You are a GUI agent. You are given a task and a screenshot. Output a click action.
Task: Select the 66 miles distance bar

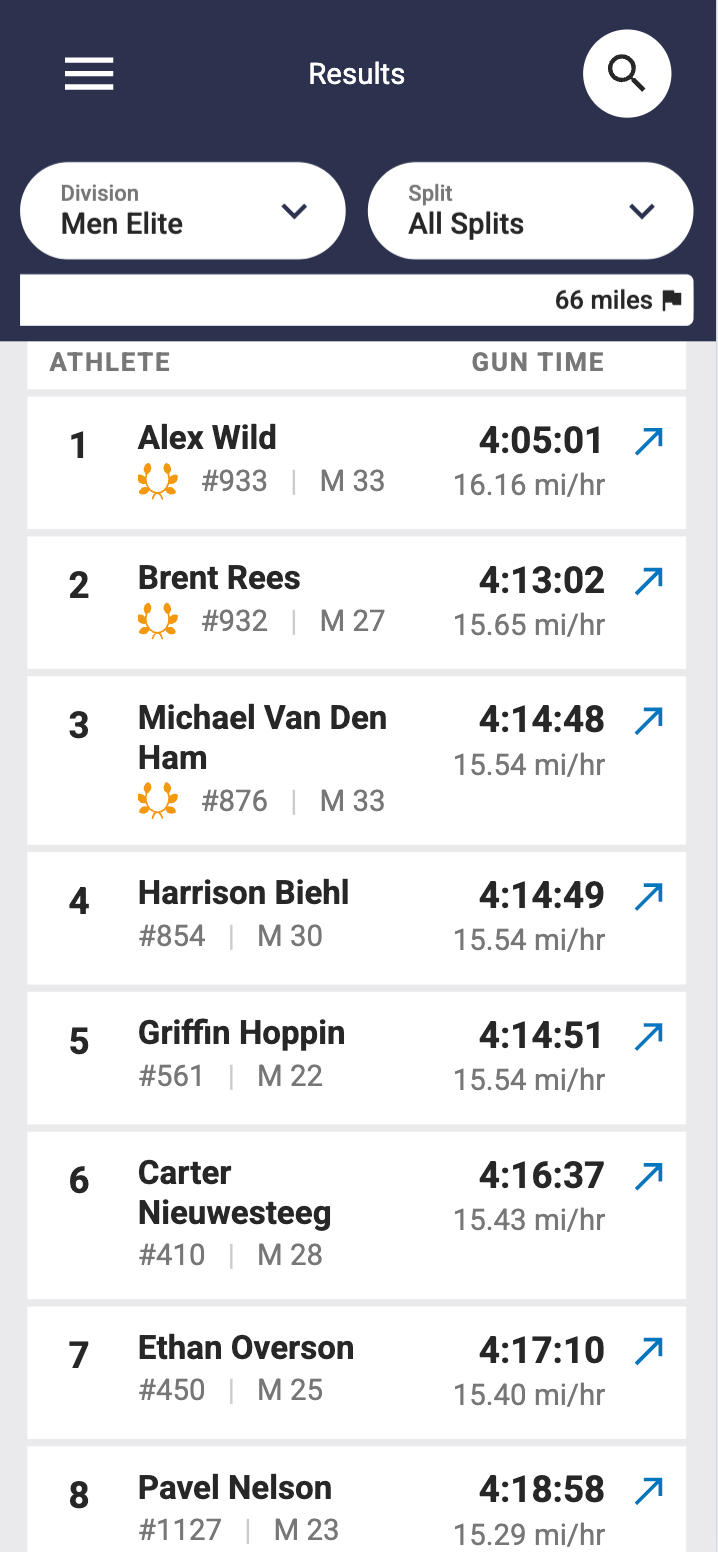(356, 300)
